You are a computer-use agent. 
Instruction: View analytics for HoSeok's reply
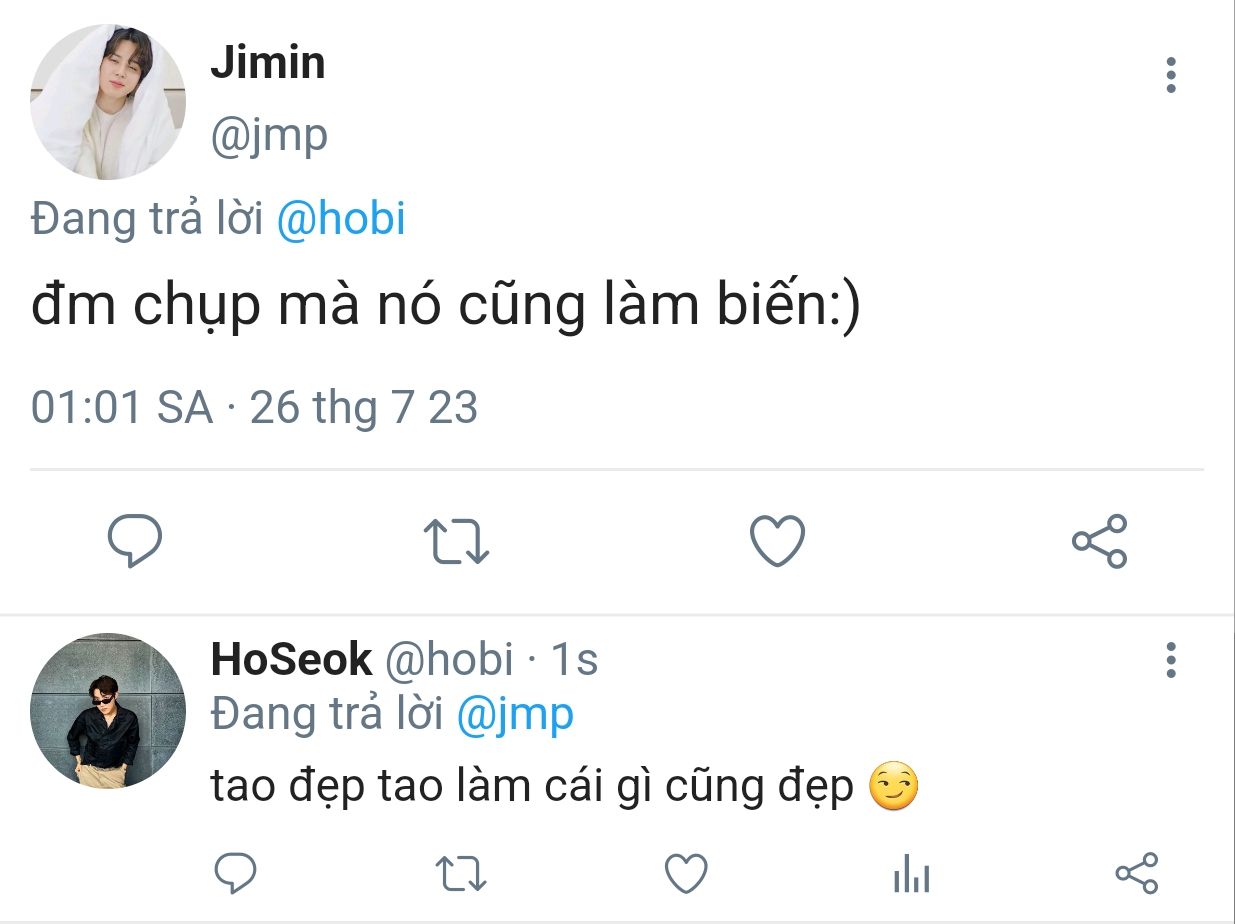911,874
